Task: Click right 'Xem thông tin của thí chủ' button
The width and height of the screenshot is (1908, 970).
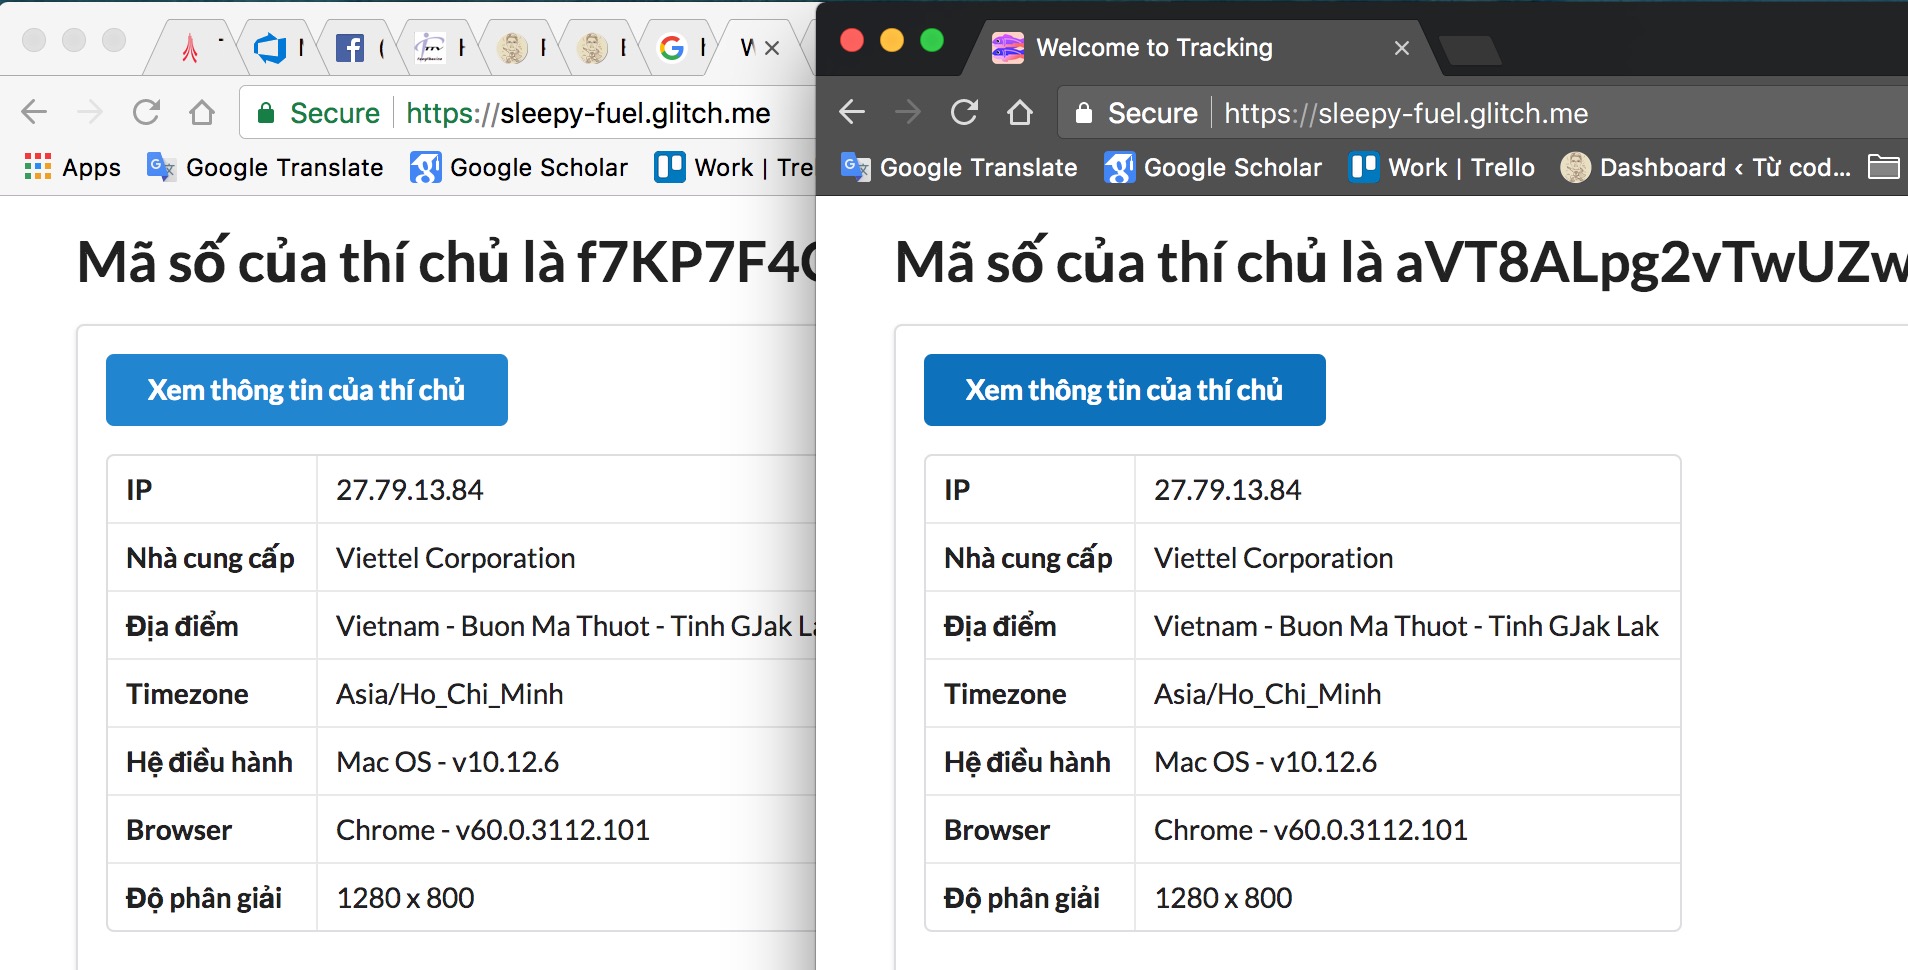Action: point(1124,390)
